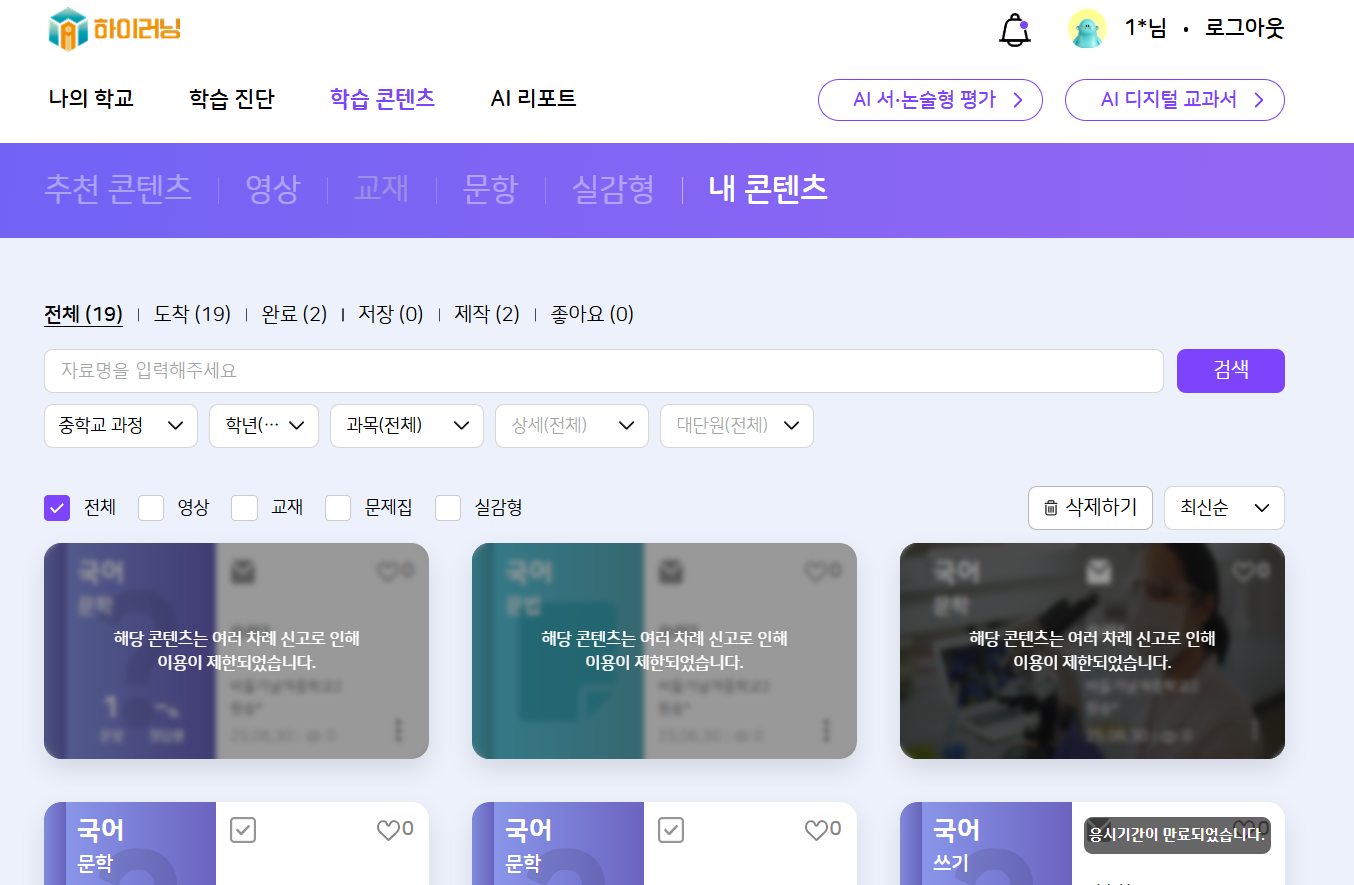This screenshot has width=1354, height=885.
Task: Click checkmark icon on second 국어 문학 card
Action: click(671, 830)
